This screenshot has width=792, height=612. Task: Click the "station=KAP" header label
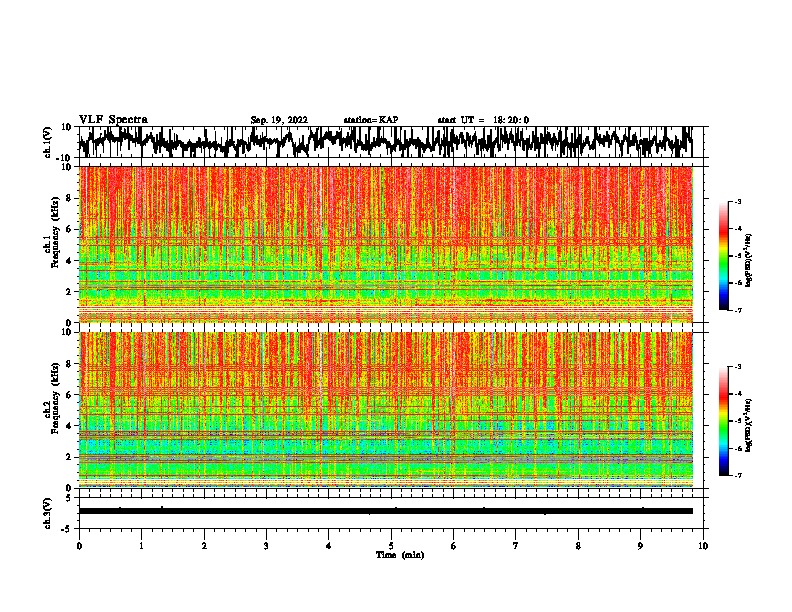[x=371, y=120]
